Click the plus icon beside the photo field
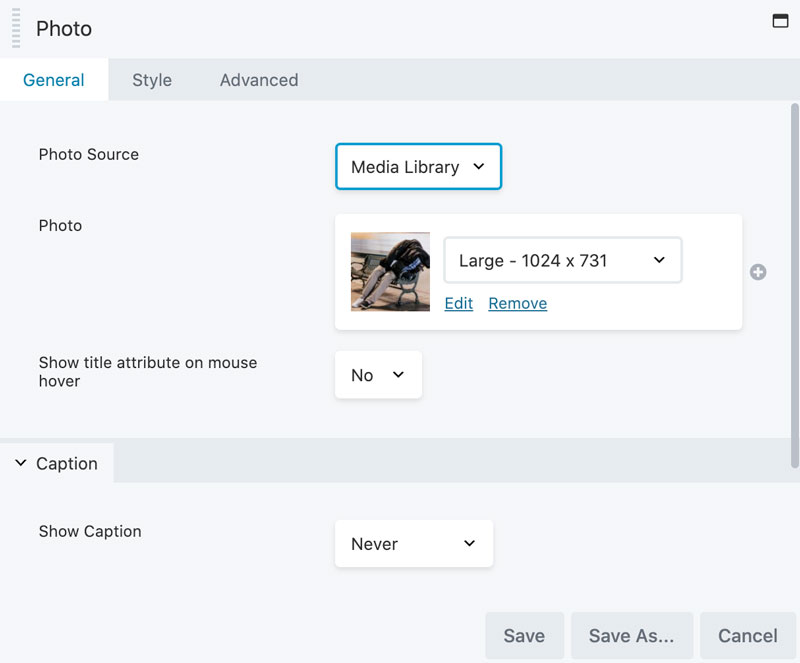The height and width of the screenshot is (663, 800). [x=758, y=272]
